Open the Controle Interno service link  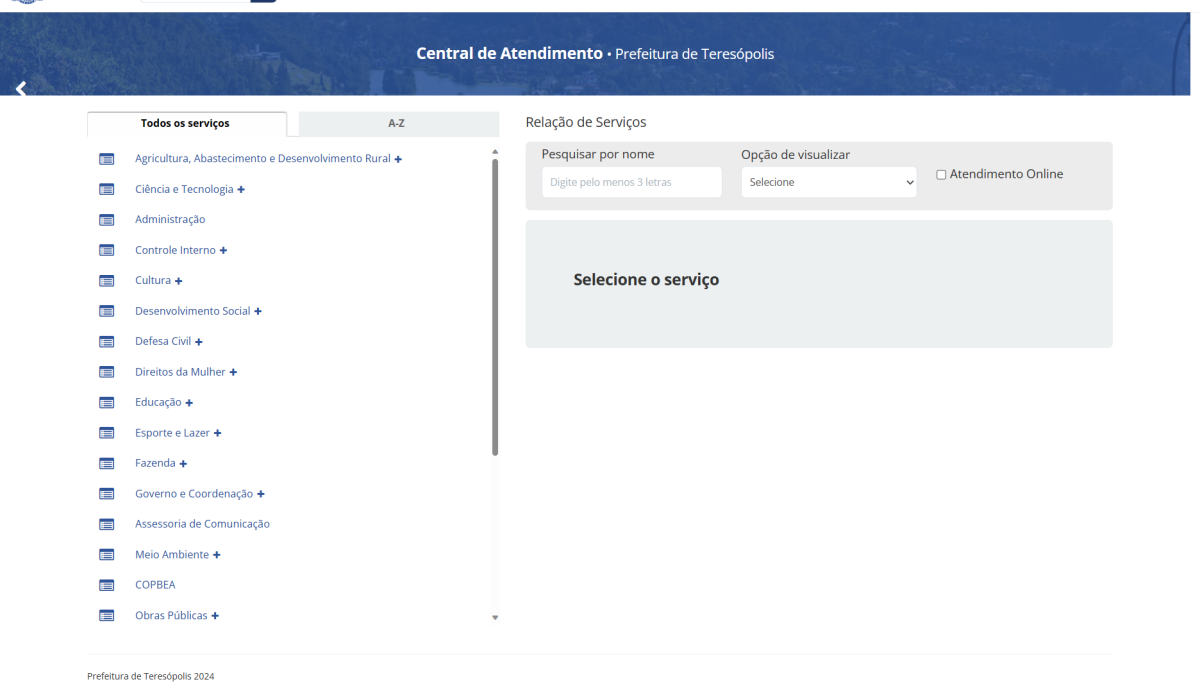(x=175, y=250)
